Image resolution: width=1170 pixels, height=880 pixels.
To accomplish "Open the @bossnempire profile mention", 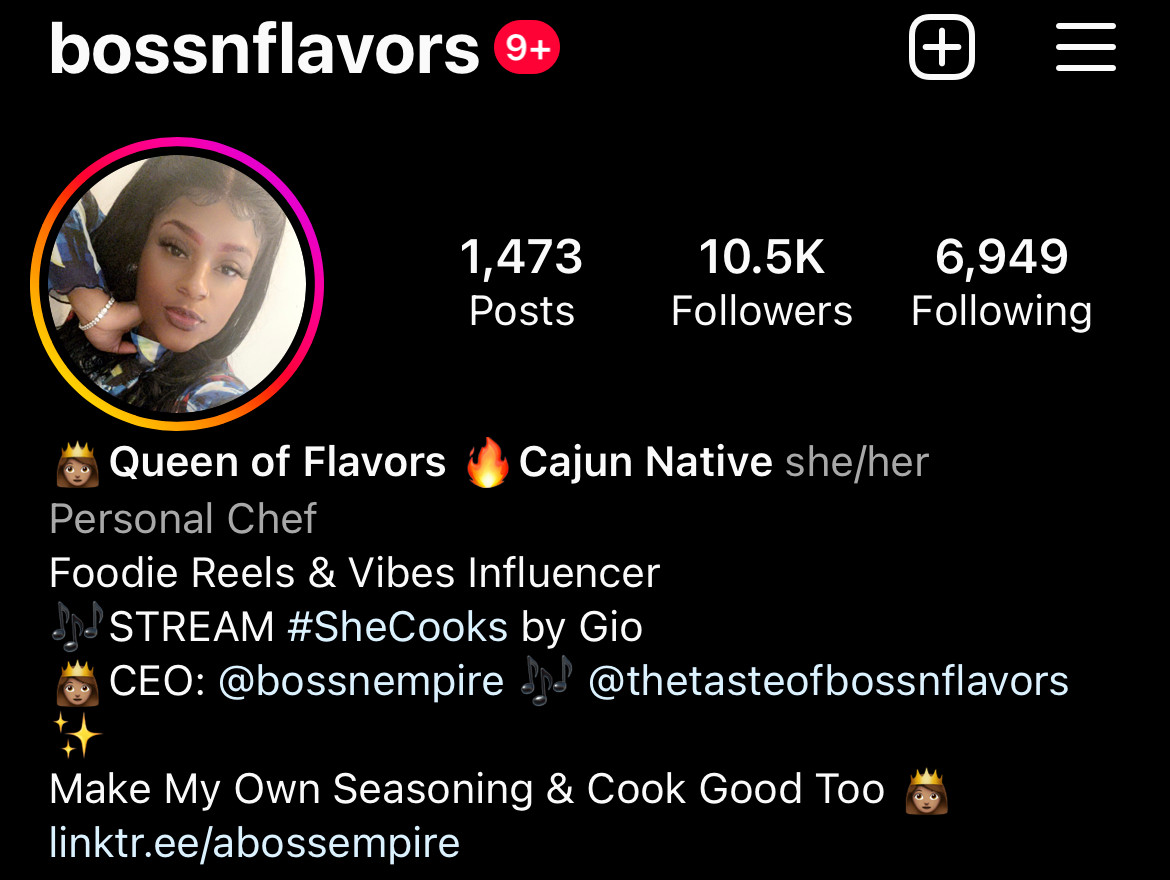I will 361,681.
